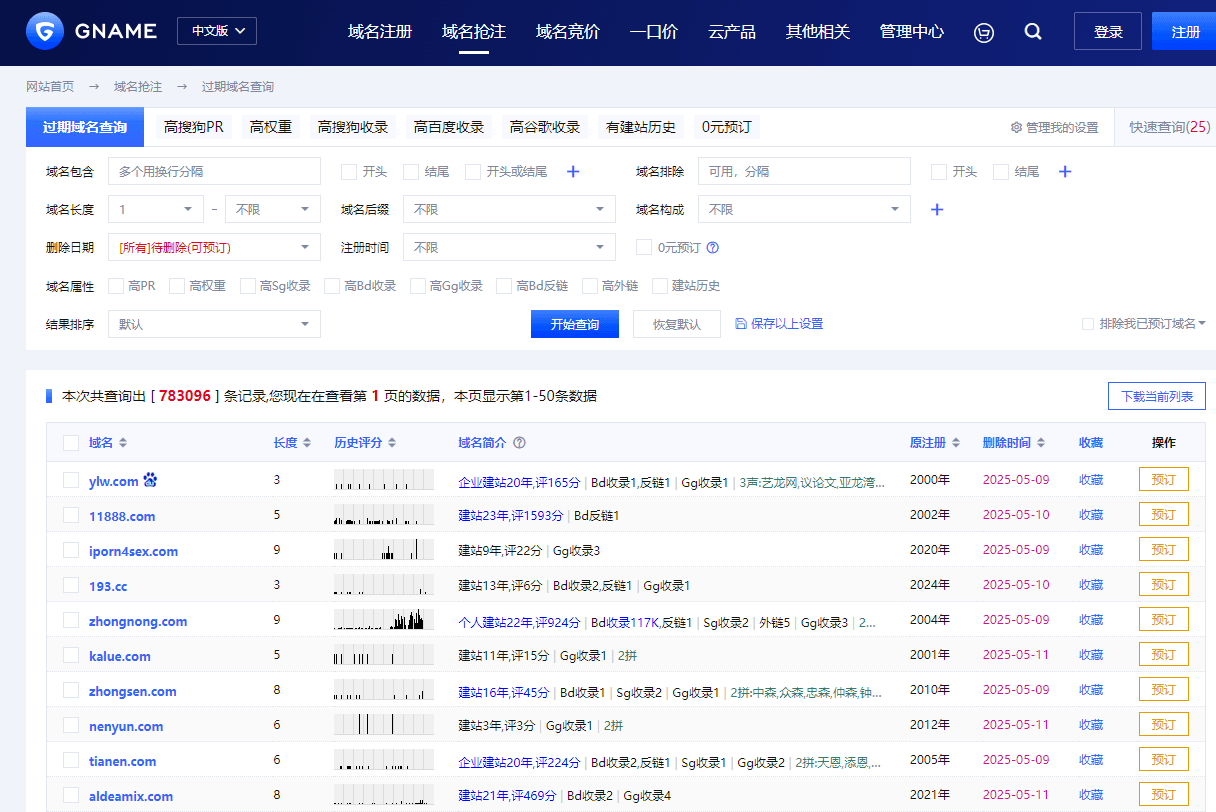Open the 中文版 language selector

point(217,31)
